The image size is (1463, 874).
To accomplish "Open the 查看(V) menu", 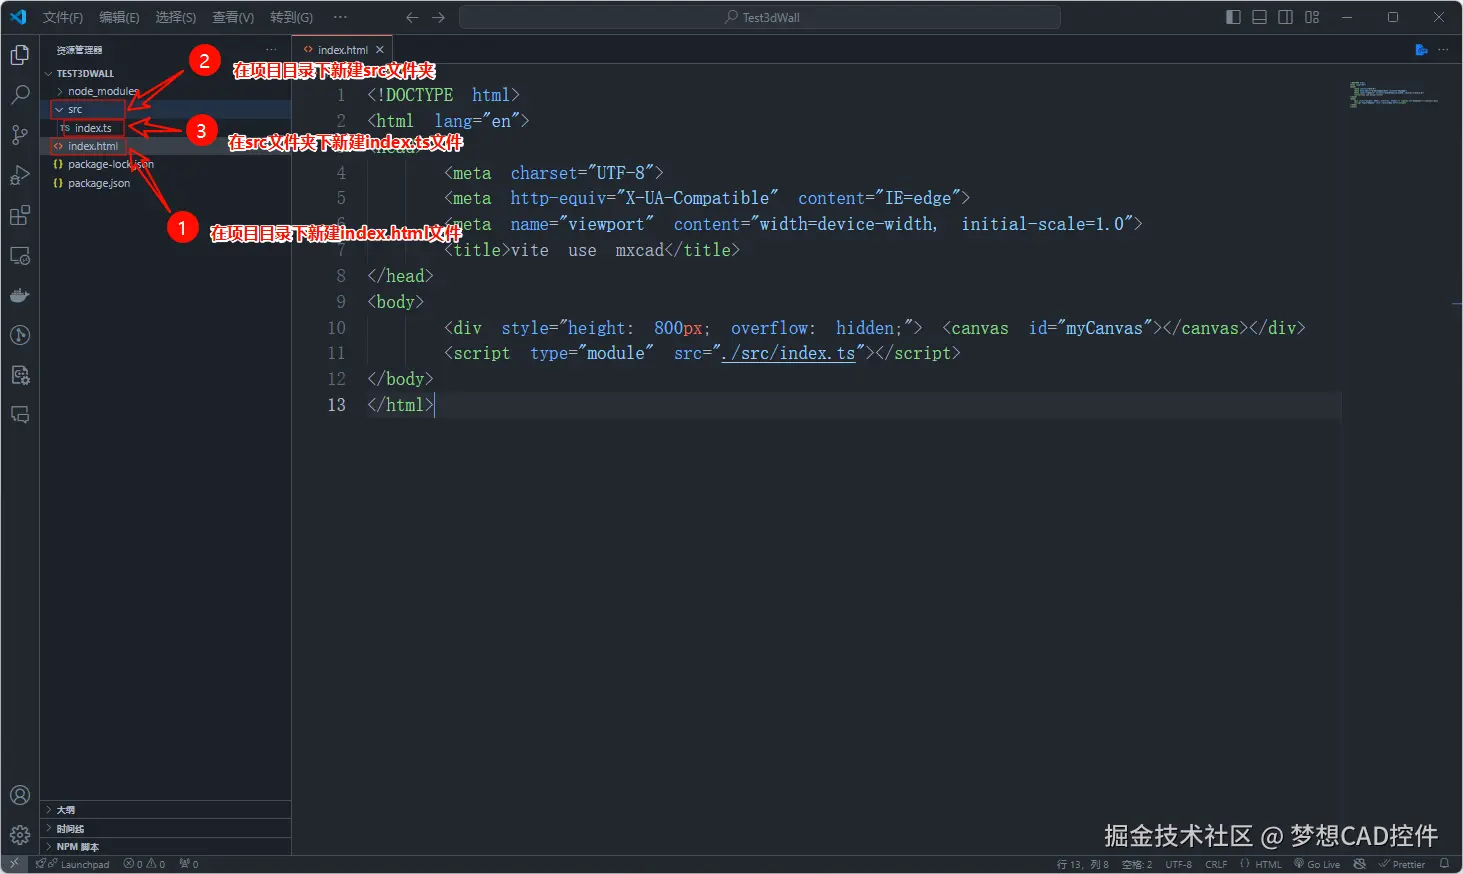I will tap(233, 17).
